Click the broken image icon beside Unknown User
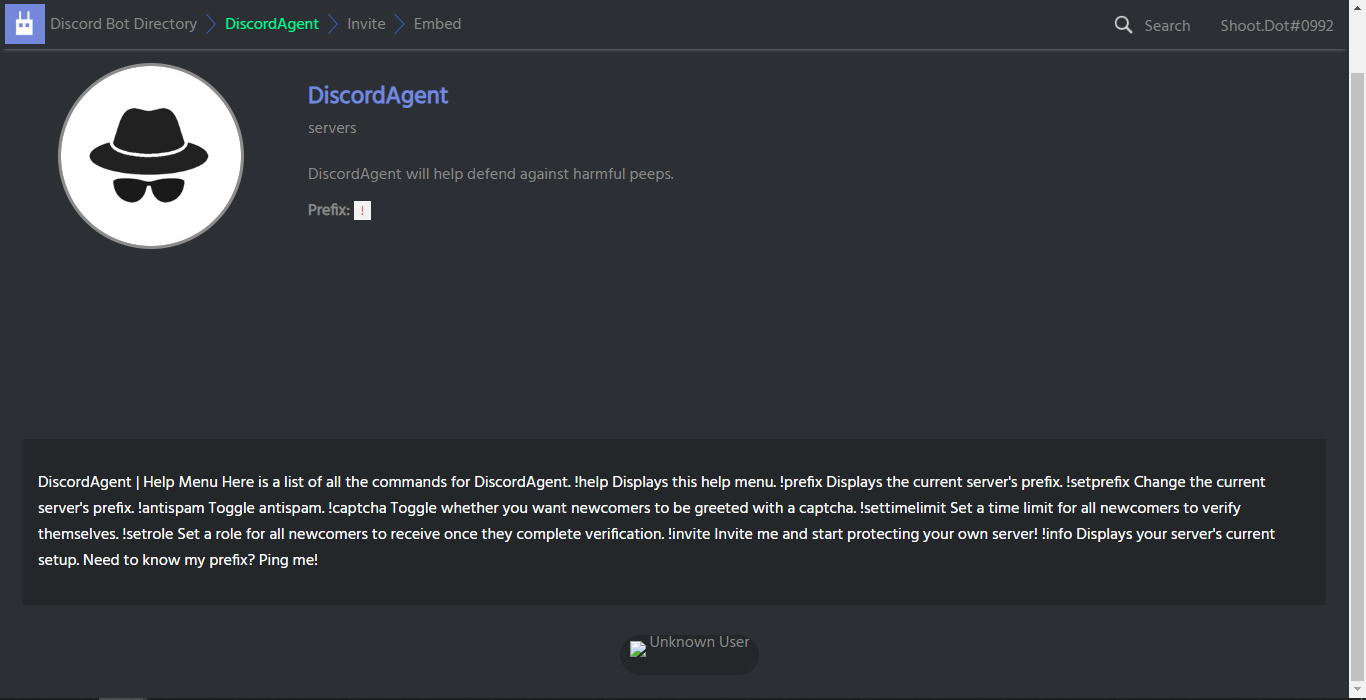Viewport: 1366px width, 700px height. 638,648
